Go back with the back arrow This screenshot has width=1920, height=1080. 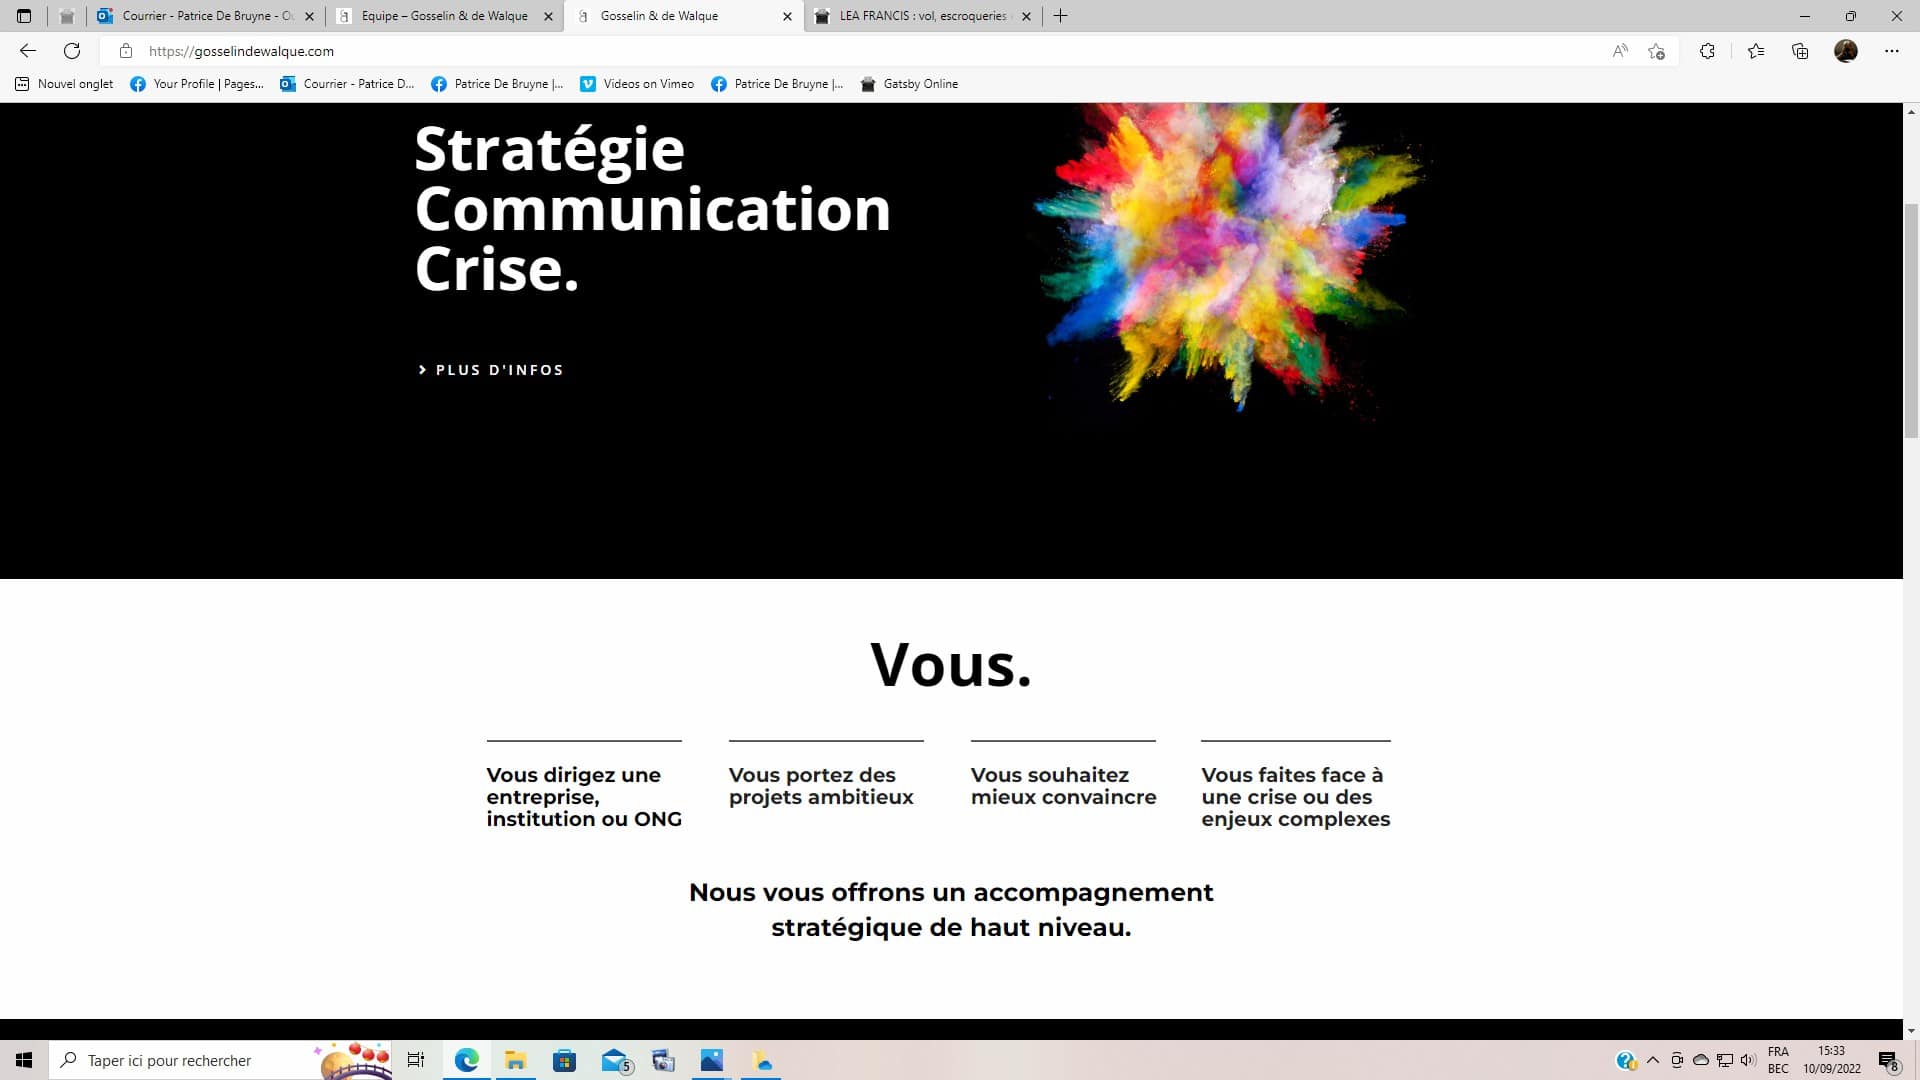pyautogui.click(x=28, y=51)
